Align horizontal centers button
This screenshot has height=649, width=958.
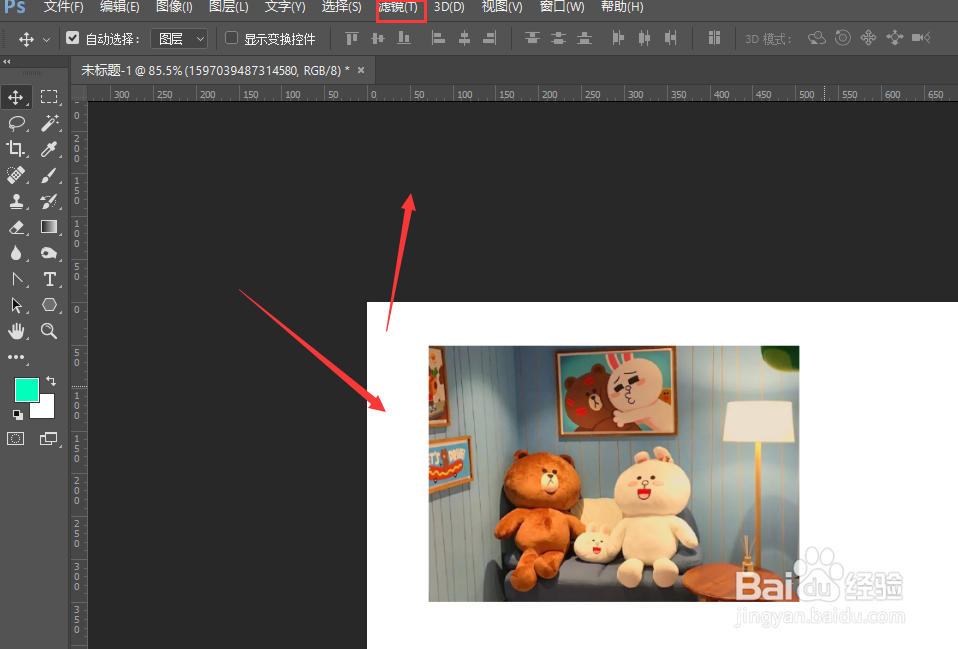(x=464, y=38)
